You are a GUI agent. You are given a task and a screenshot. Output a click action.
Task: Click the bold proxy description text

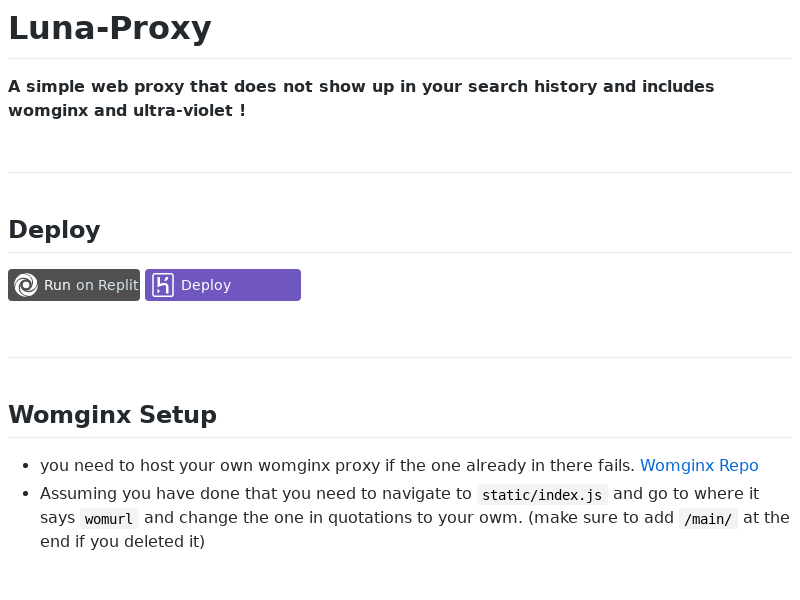[x=361, y=98]
